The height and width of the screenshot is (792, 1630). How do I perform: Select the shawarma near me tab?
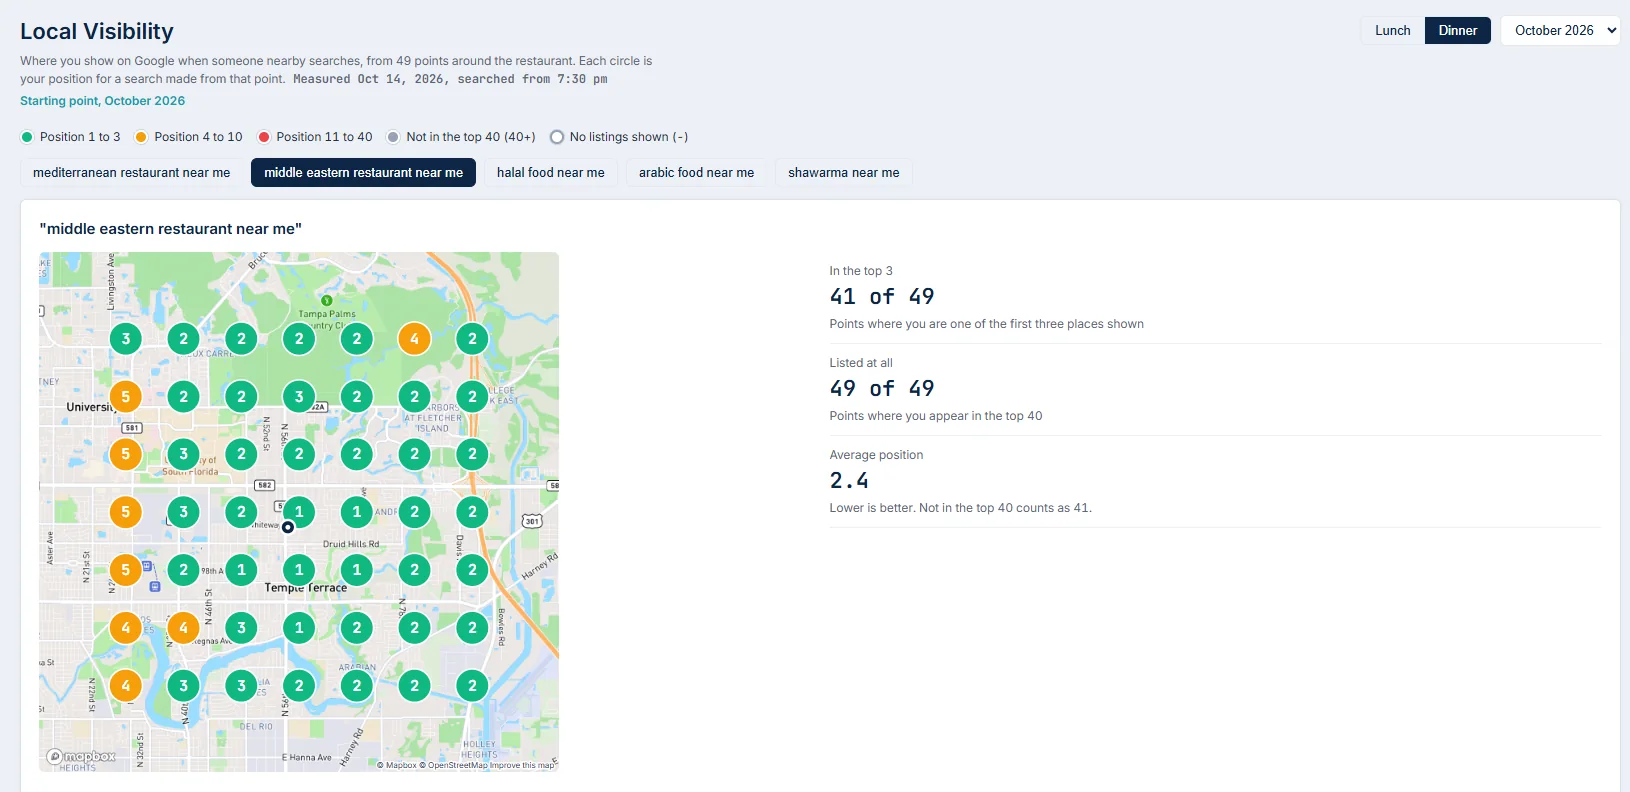pos(843,172)
